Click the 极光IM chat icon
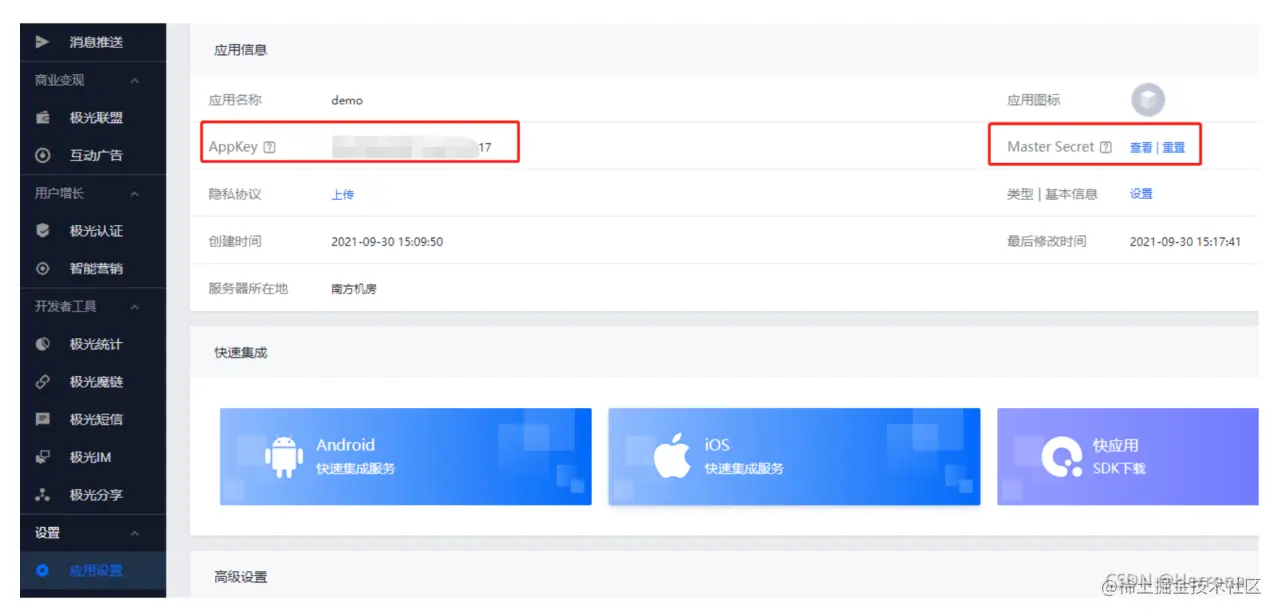This screenshot has width=1280, height=615. (x=42, y=457)
